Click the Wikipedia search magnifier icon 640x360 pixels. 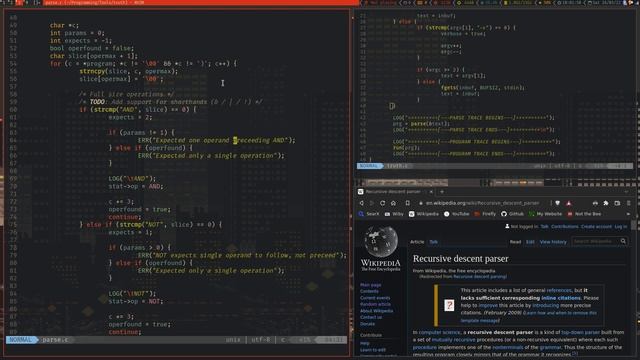[x=623, y=241]
